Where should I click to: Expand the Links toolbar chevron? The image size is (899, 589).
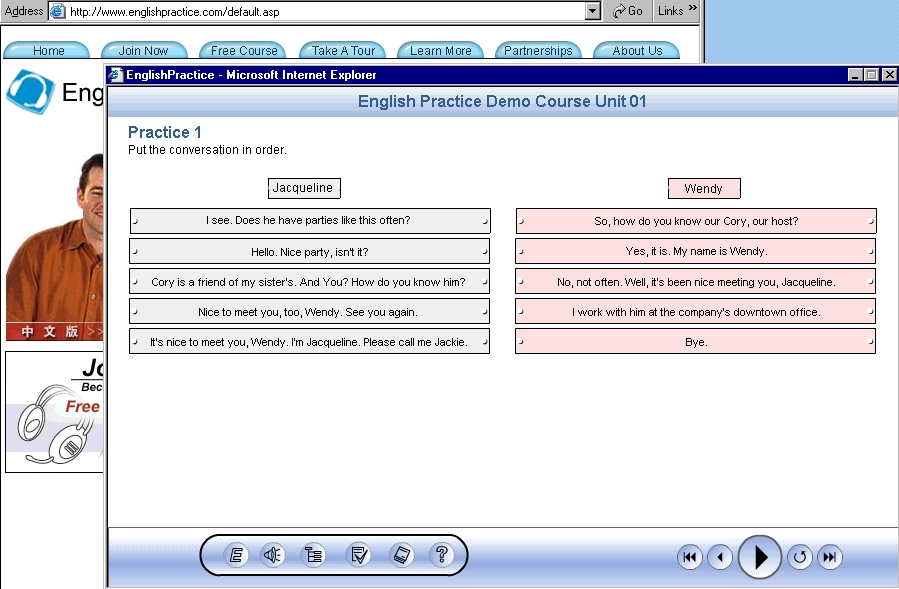tap(693, 9)
